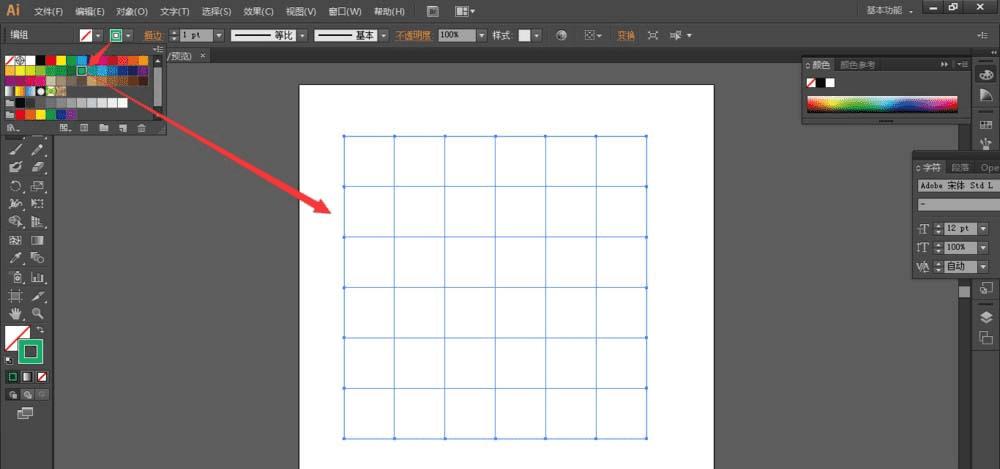Select the Zoom tool
This screenshot has height=469, width=1000.
point(38,313)
